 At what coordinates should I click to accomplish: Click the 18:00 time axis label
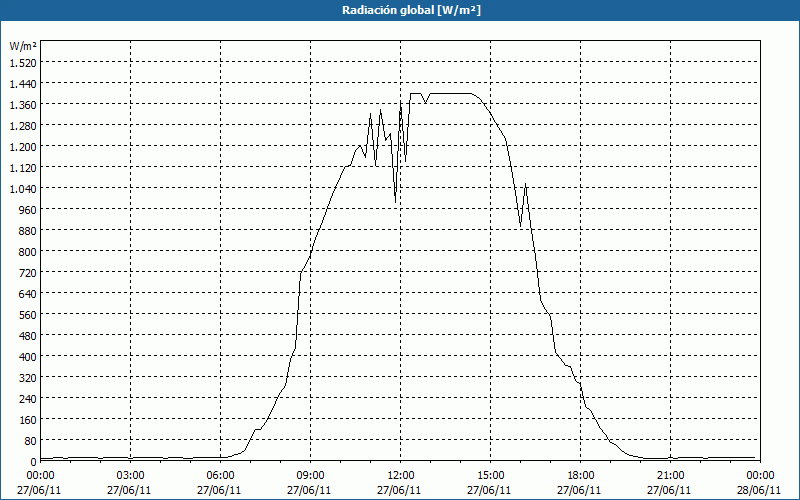581,476
